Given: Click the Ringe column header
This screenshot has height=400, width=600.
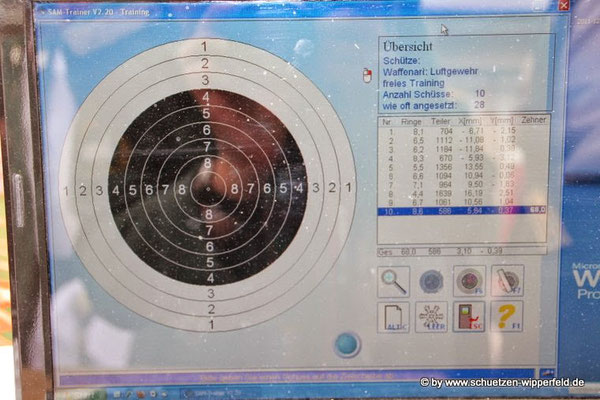Looking at the screenshot, I should coord(411,122).
